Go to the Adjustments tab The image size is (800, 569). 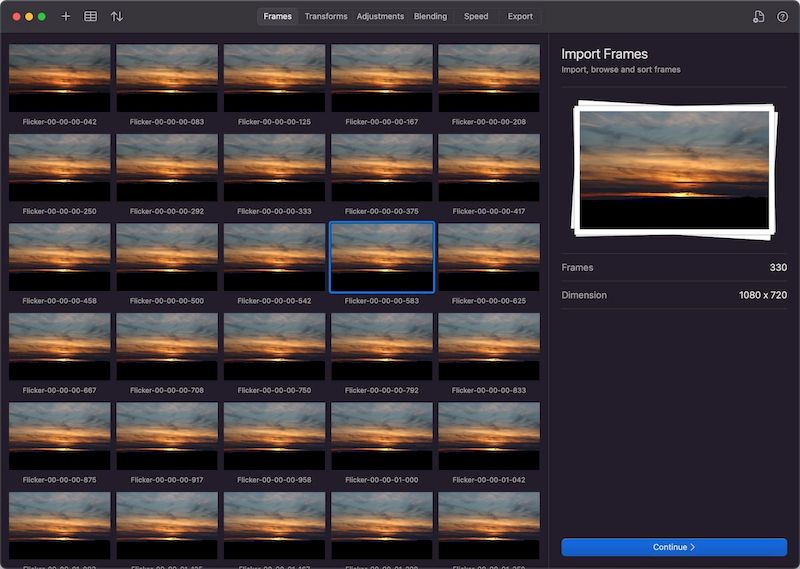pos(380,17)
